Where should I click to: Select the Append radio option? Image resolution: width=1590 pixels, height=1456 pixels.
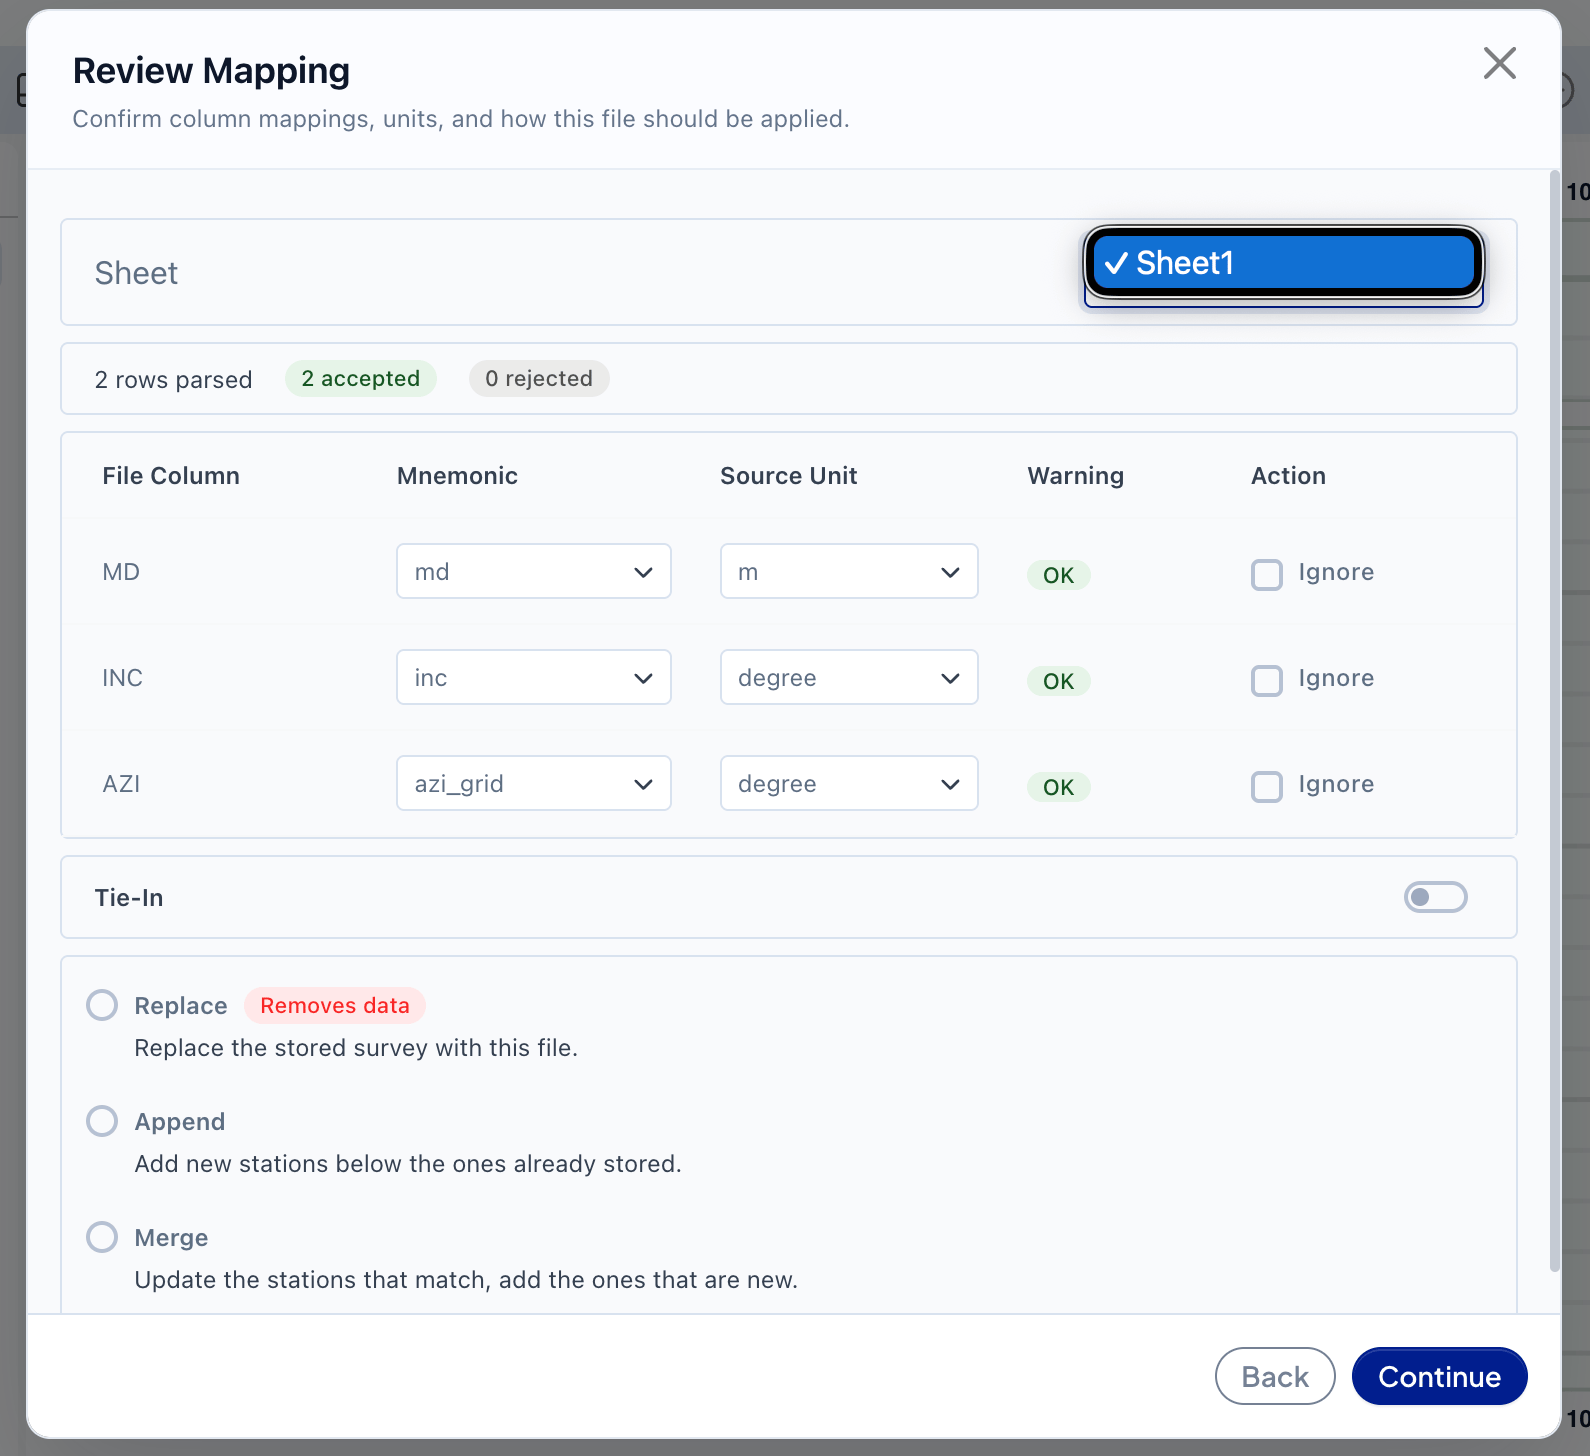click(x=102, y=1121)
